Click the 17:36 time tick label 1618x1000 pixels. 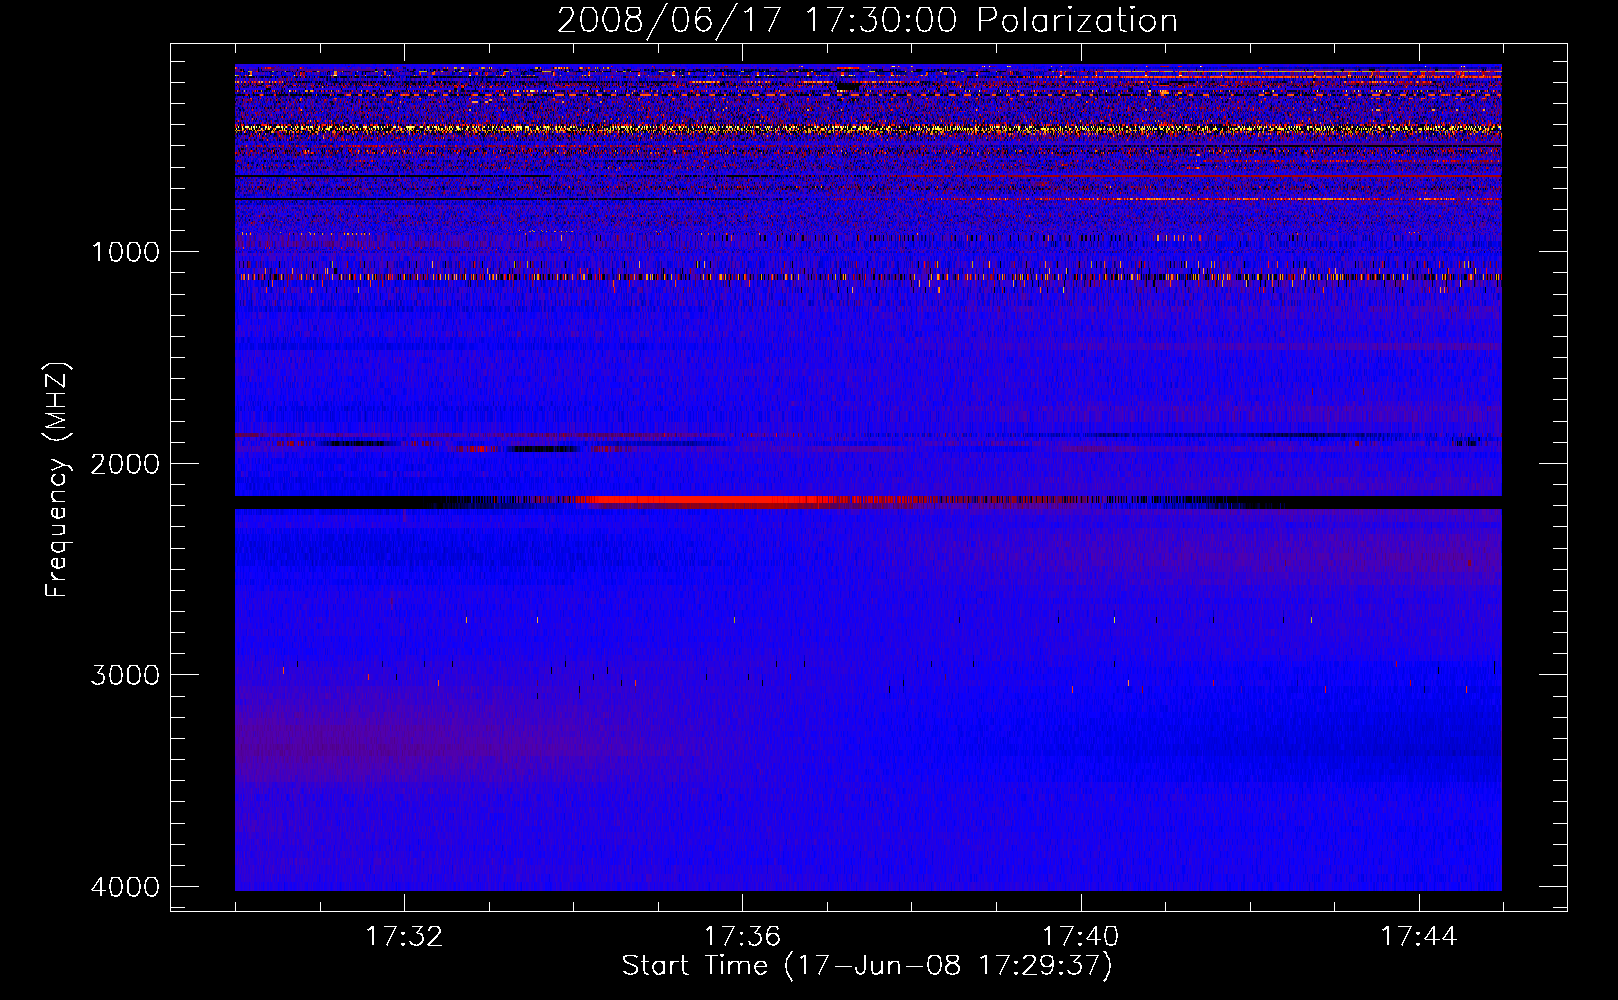[742, 937]
